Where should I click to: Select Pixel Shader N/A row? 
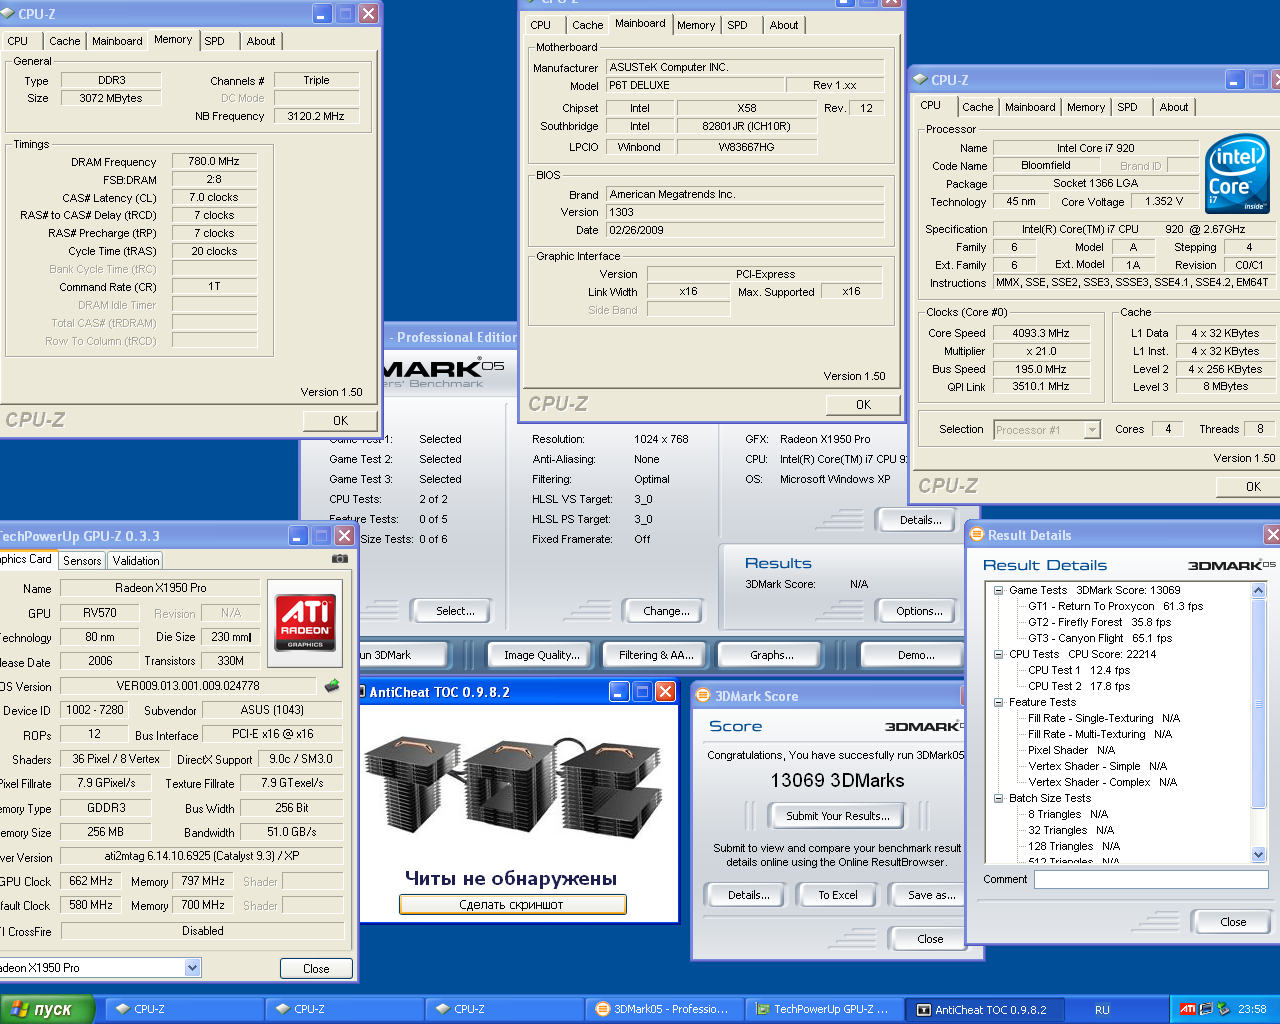tap(1071, 750)
